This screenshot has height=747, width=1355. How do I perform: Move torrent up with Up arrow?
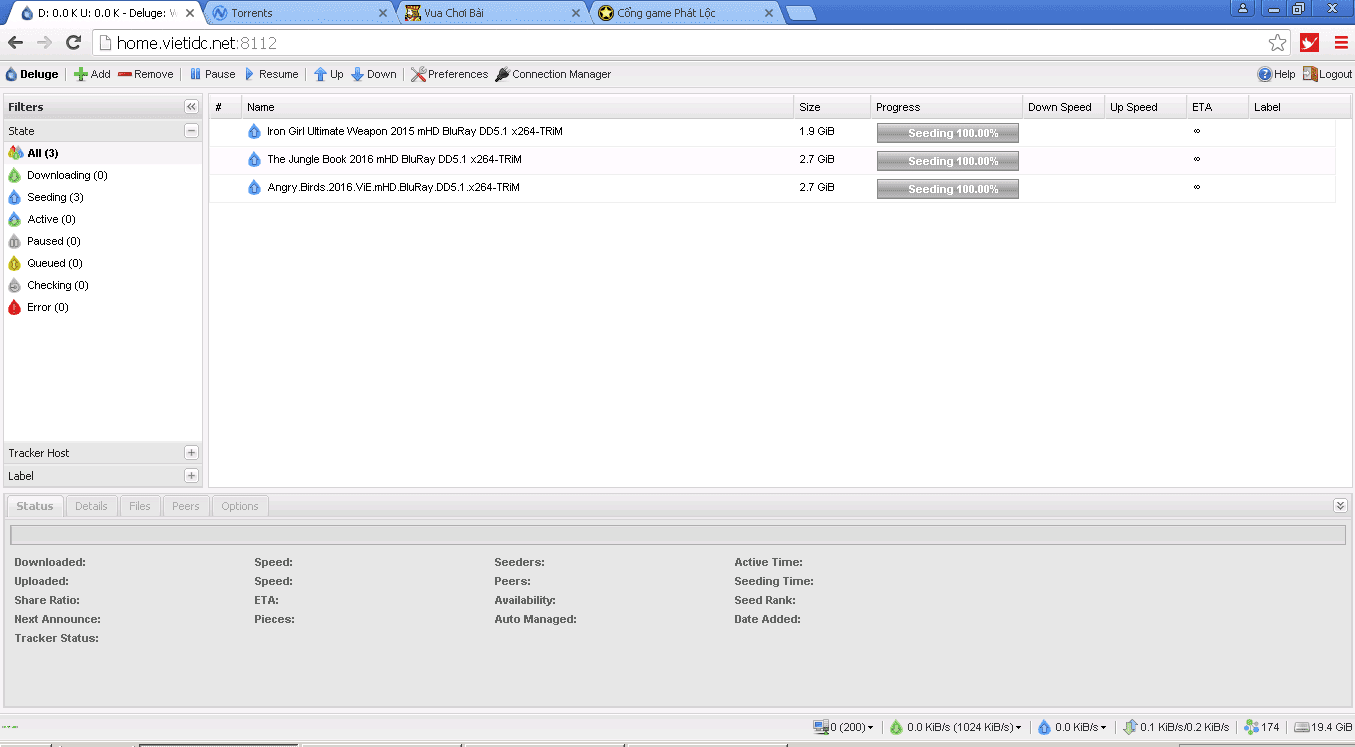[x=320, y=74]
